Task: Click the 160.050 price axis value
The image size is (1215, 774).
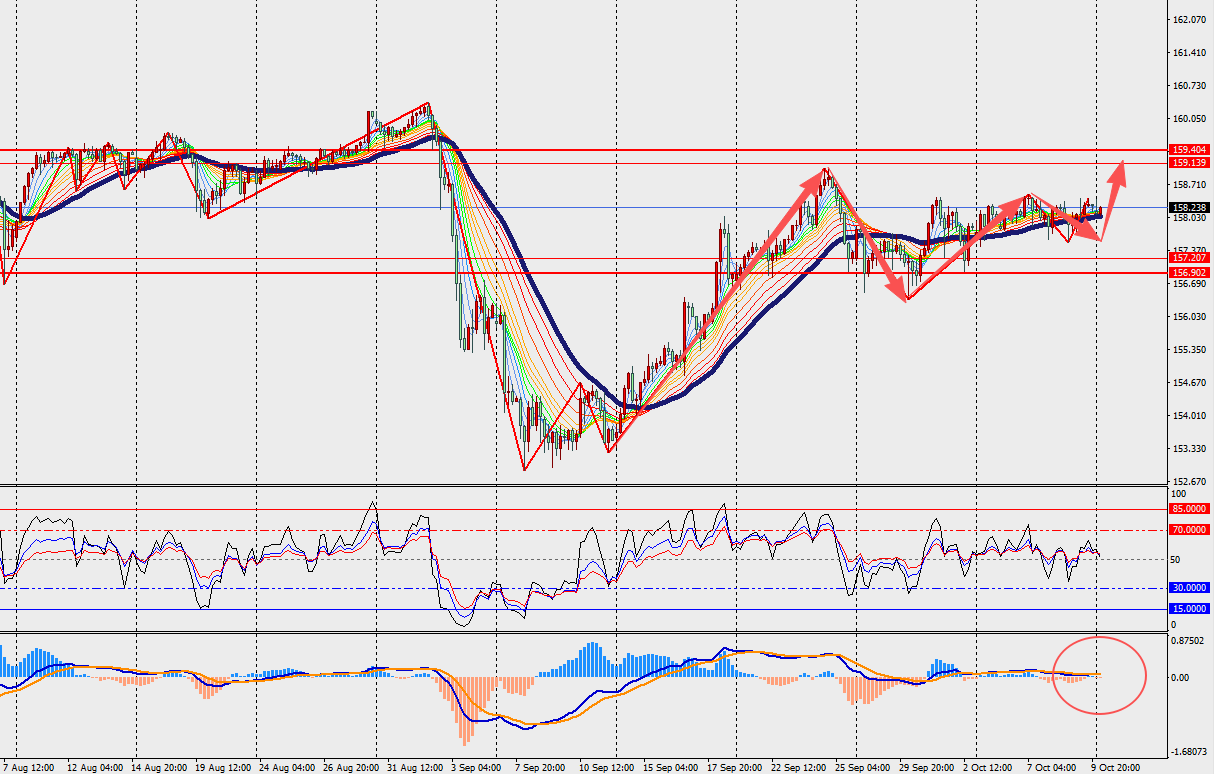Action: pos(1187,119)
